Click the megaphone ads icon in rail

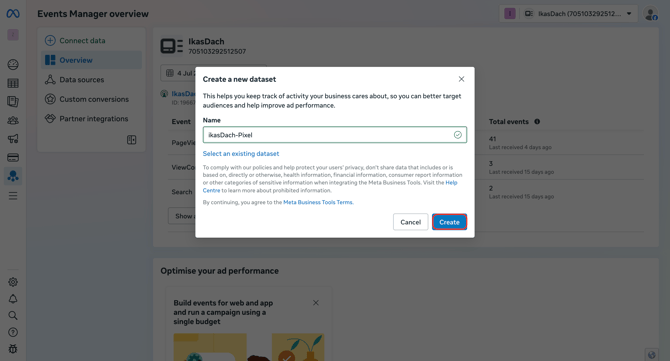pyautogui.click(x=13, y=138)
